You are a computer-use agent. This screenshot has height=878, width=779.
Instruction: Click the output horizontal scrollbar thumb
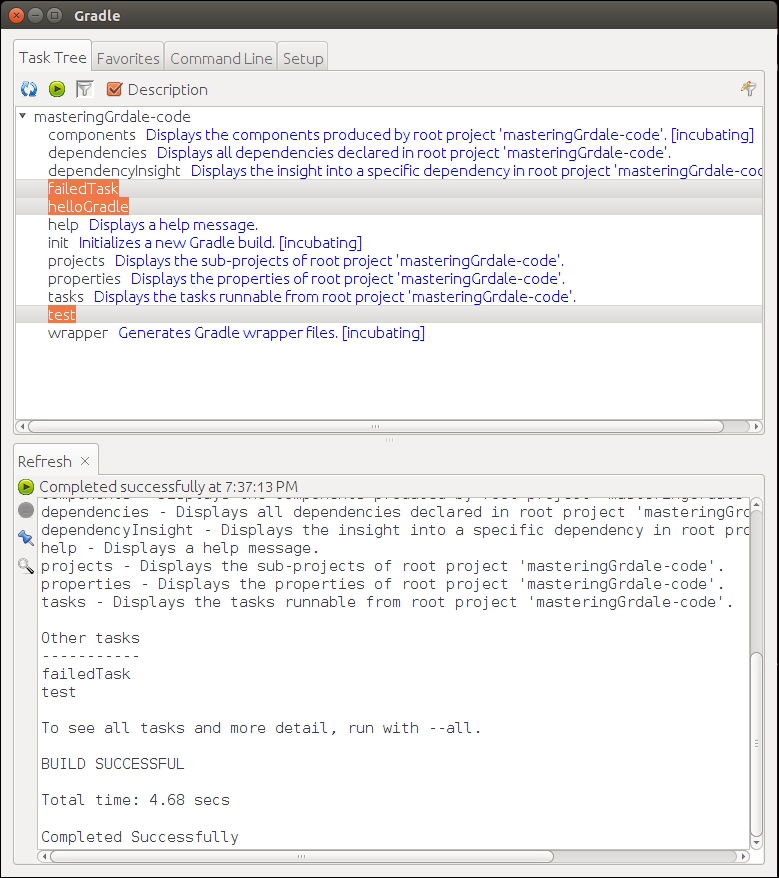tap(302, 856)
